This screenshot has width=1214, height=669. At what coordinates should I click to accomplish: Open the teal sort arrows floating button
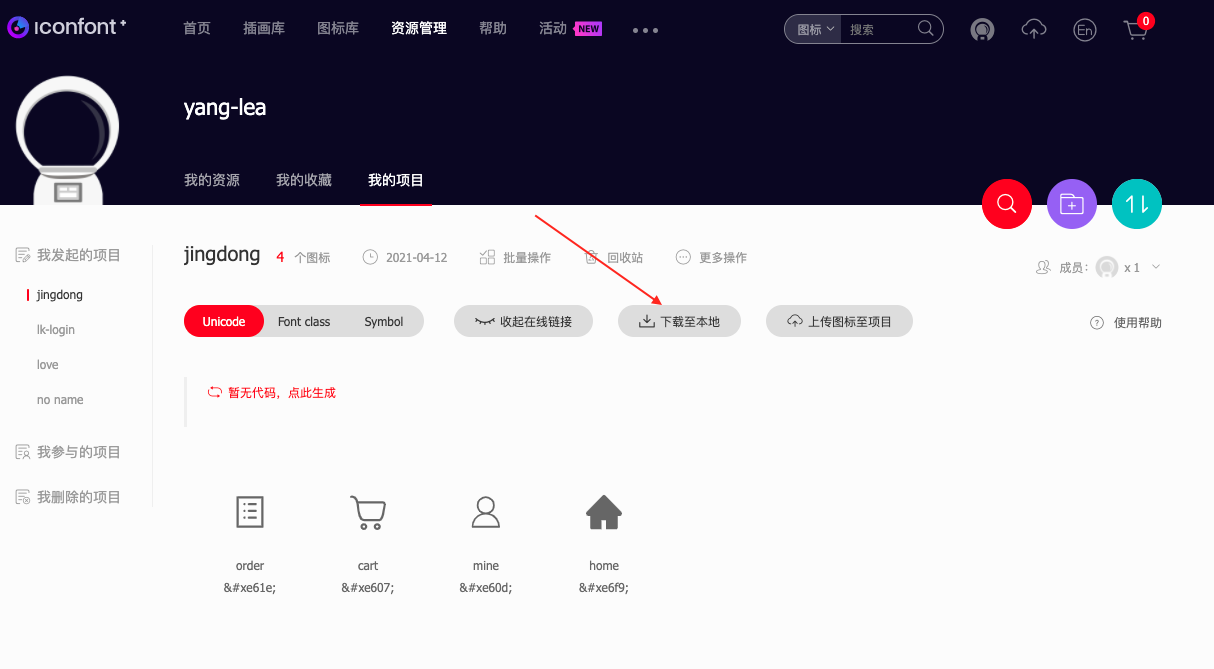tap(1137, 204)
